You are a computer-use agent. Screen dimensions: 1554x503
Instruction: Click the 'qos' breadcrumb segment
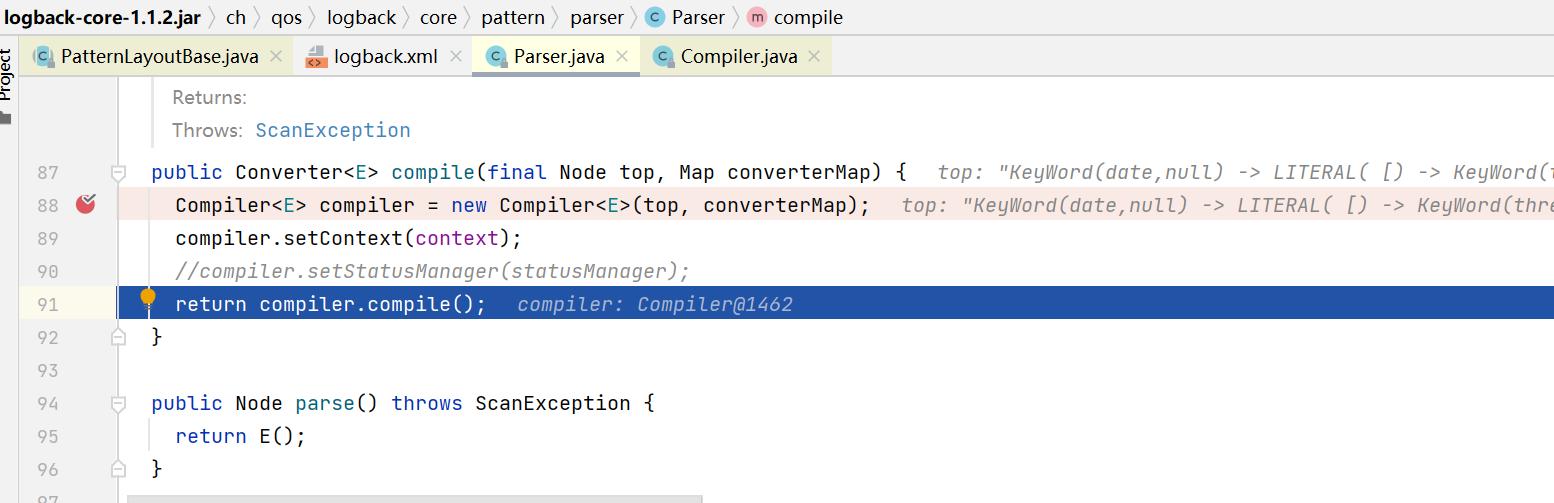click(x=286, y=17)
